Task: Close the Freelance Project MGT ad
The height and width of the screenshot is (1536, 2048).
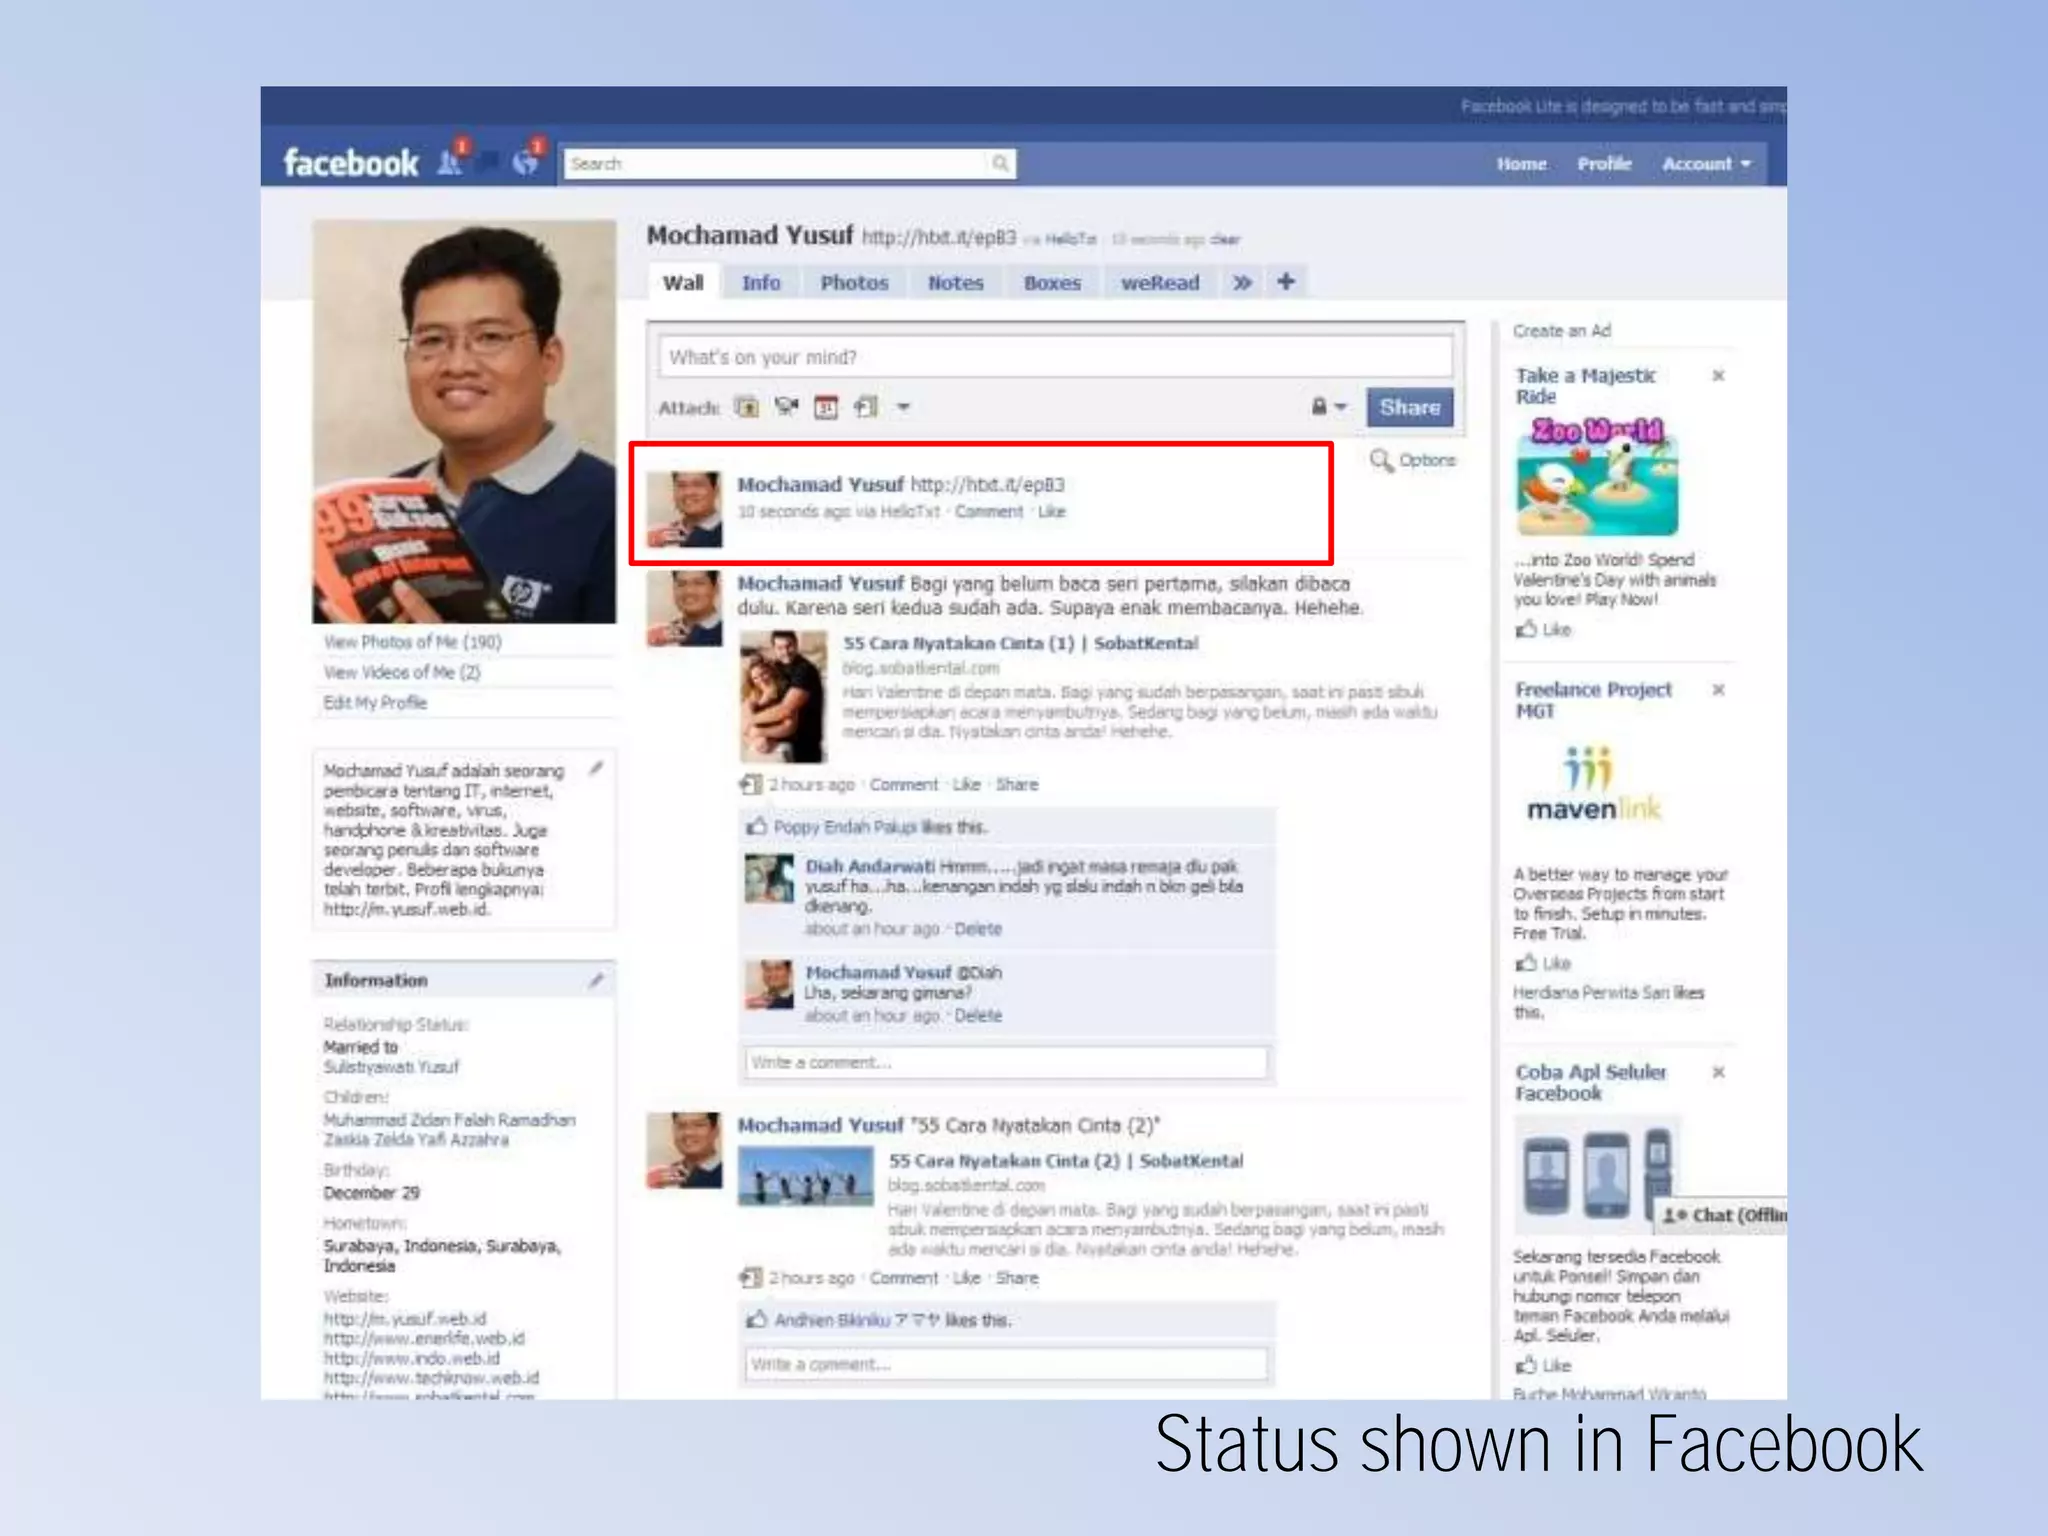Action: pyautogui.click(x=1718, y=690)
